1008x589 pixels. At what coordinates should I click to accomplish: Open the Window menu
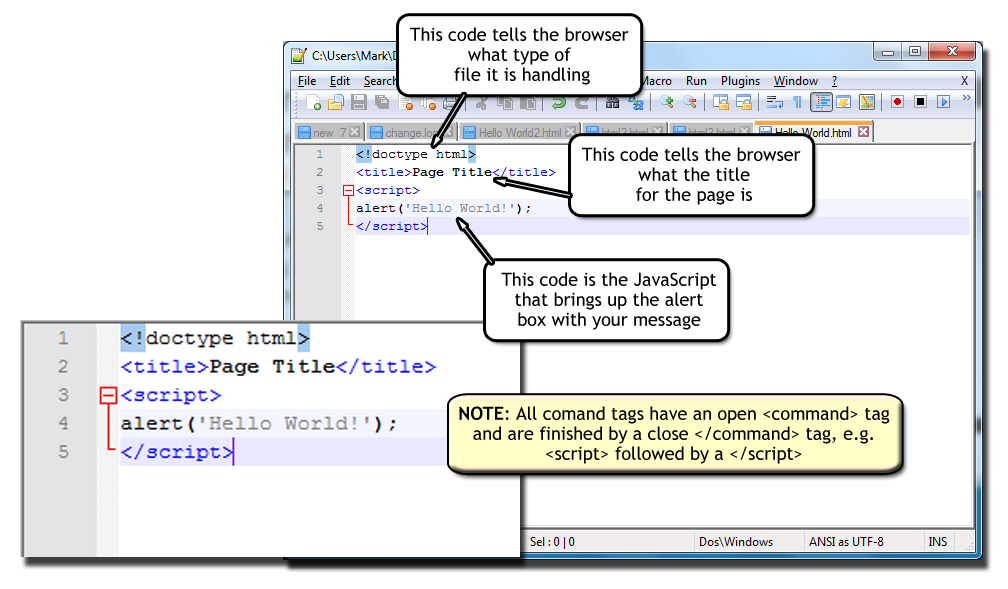click(x=796, y=81)
